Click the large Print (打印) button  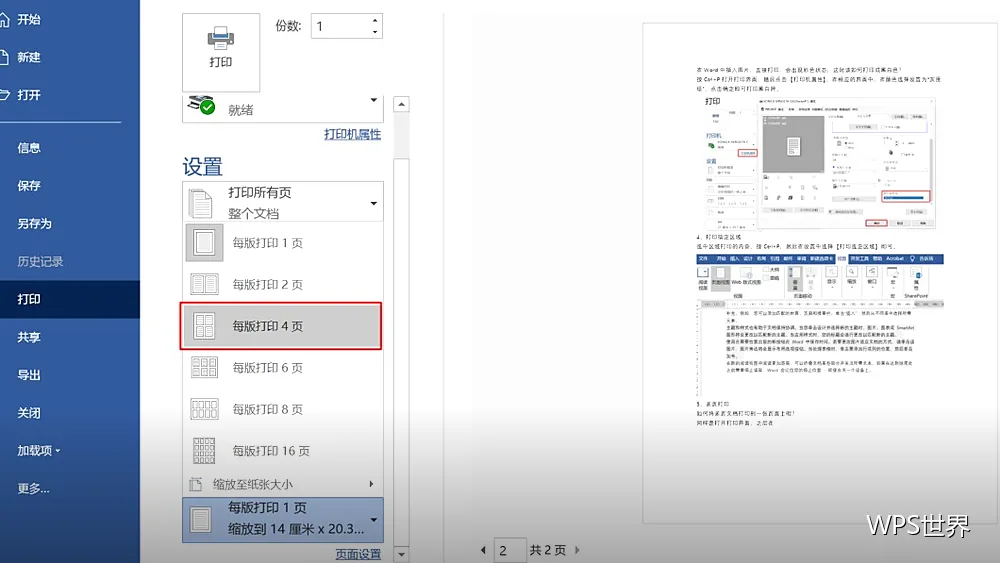pos(221,52)
